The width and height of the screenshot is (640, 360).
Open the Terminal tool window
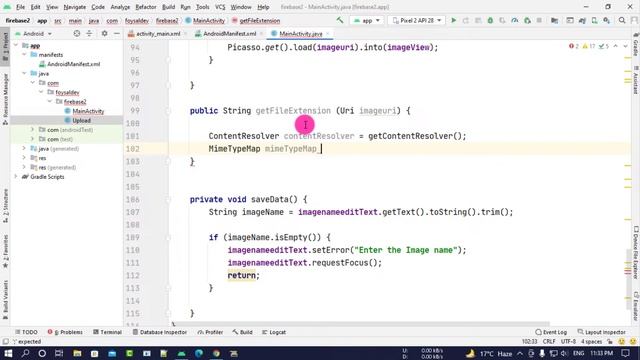pos(107,332)
